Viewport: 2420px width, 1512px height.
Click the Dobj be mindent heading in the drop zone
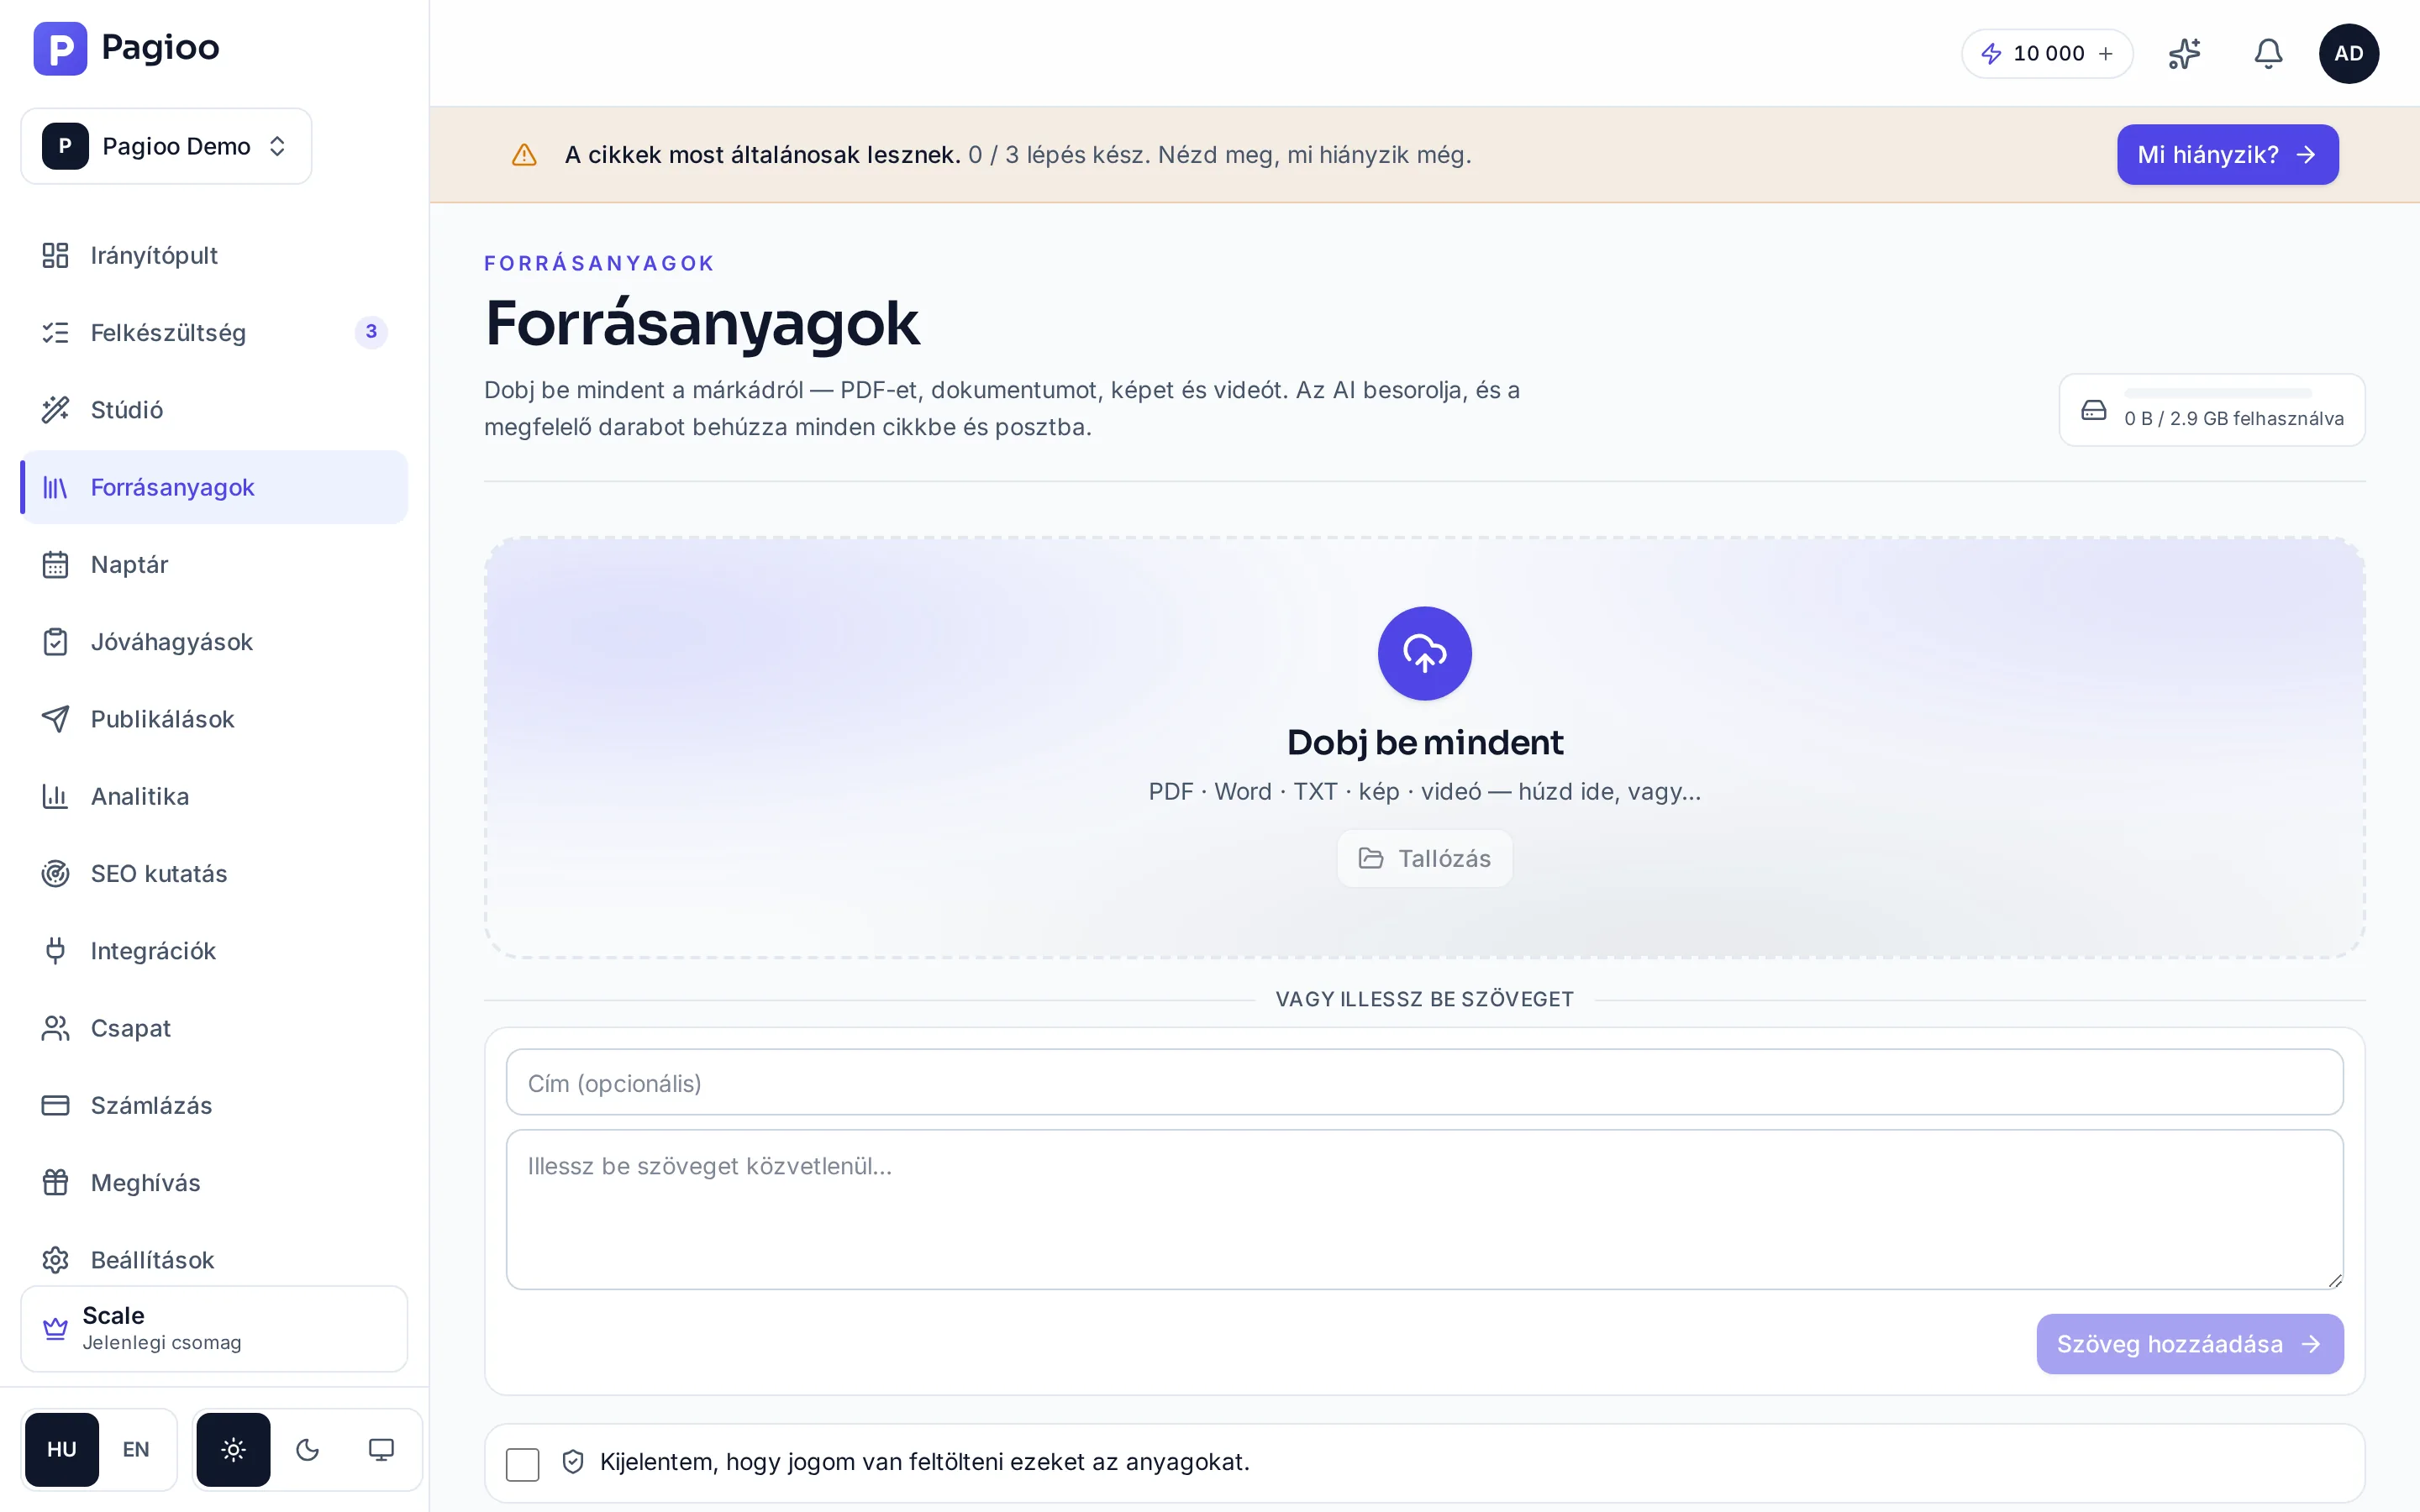(1424, 742)
